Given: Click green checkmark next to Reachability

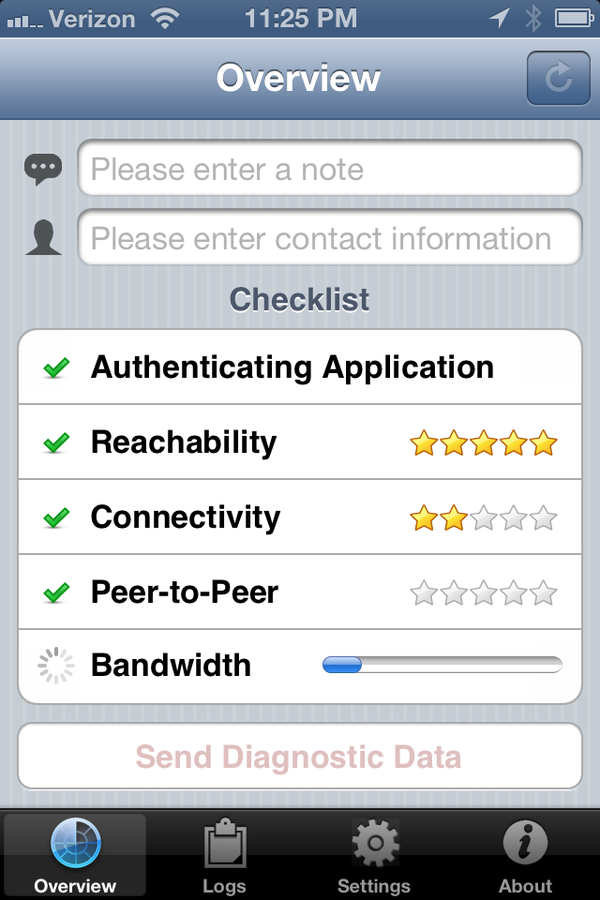Looking at the screenshot, I should coord(56,443).
